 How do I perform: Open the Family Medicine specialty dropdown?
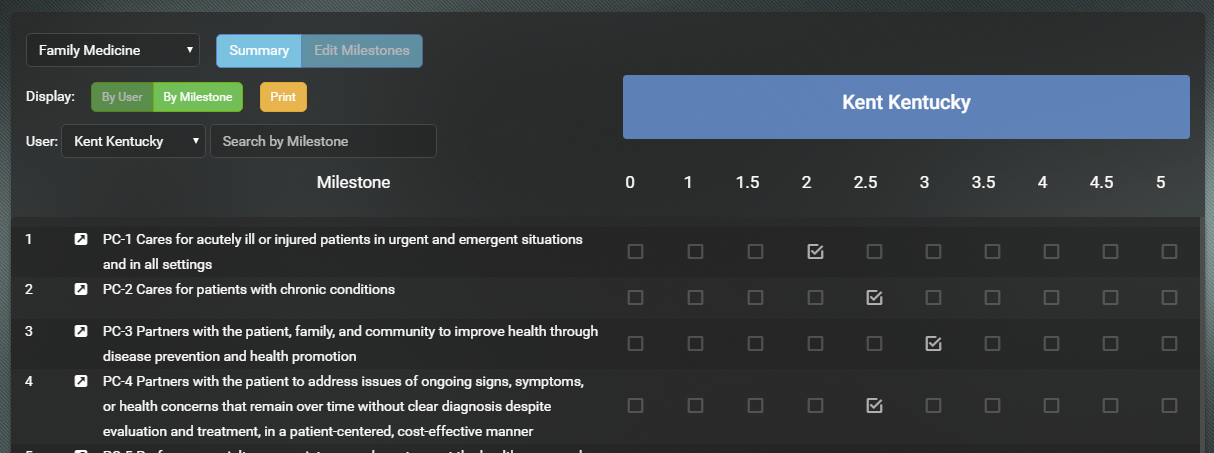[x=113, y=50]
